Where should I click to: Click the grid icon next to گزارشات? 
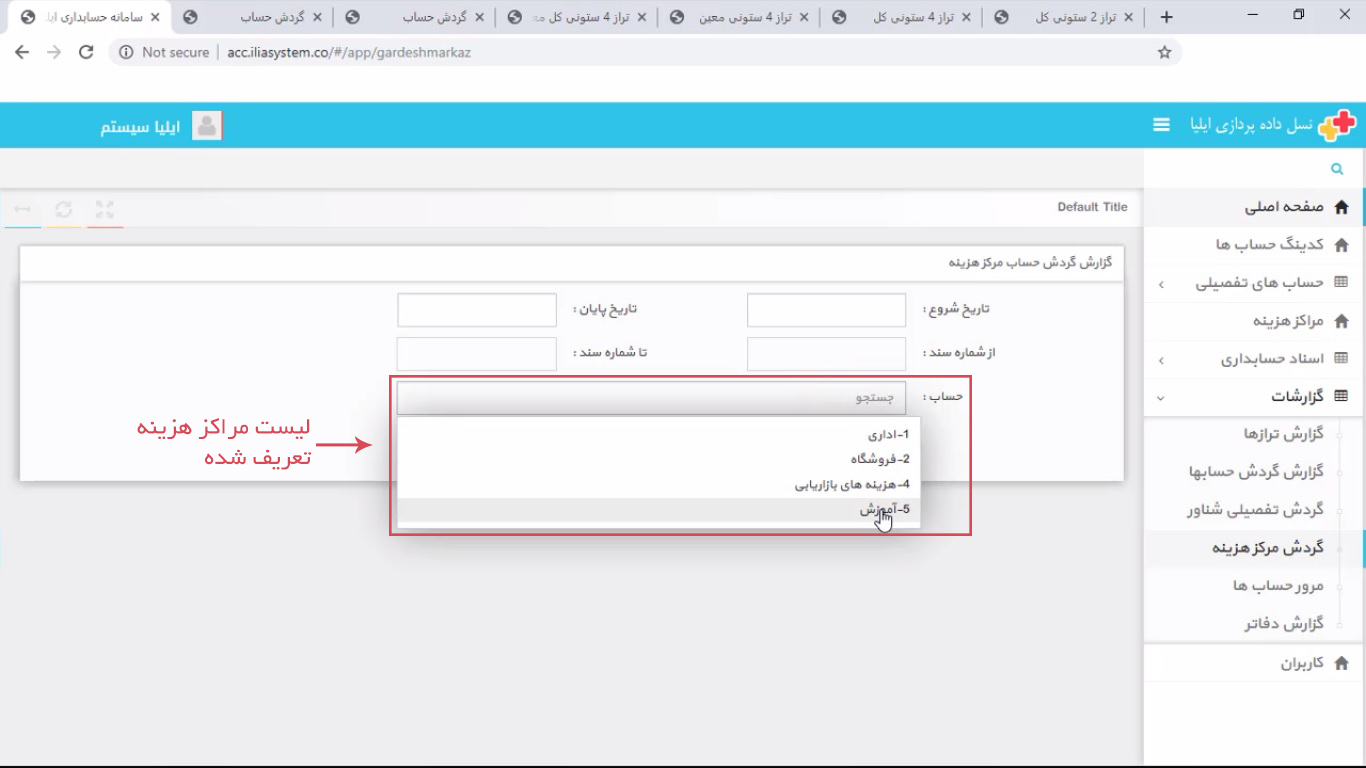[1343, 397]
